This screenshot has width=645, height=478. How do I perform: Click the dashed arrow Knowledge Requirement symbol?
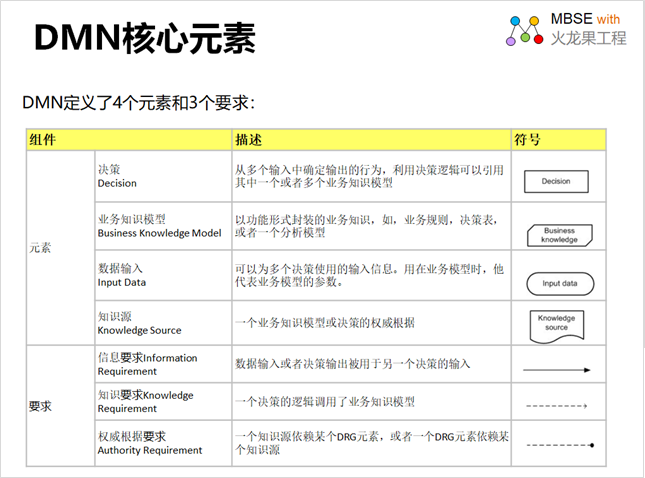(x=557, y=406)
